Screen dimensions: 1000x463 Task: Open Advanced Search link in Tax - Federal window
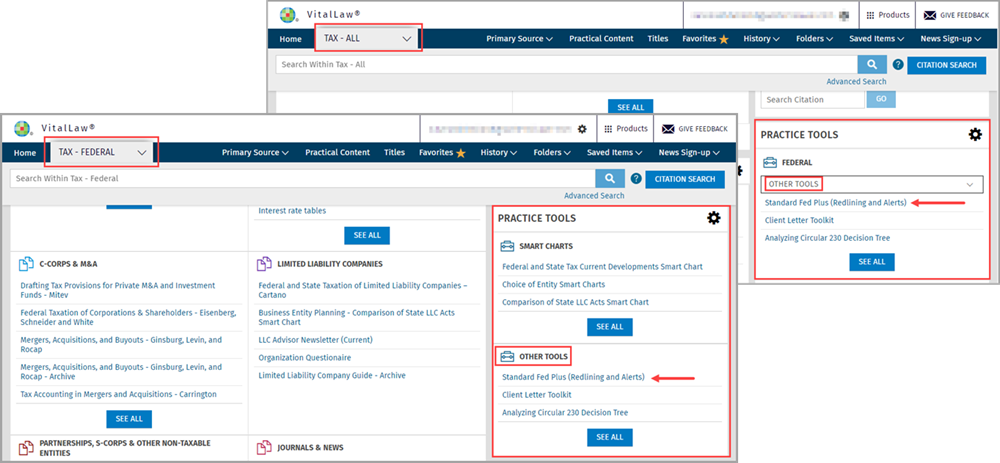594,196
